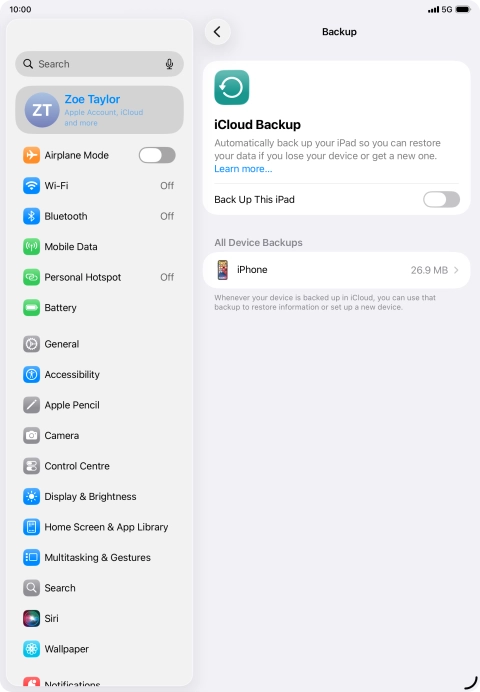
Task: Open Display & Brightness settings
Action: [99, 496]
